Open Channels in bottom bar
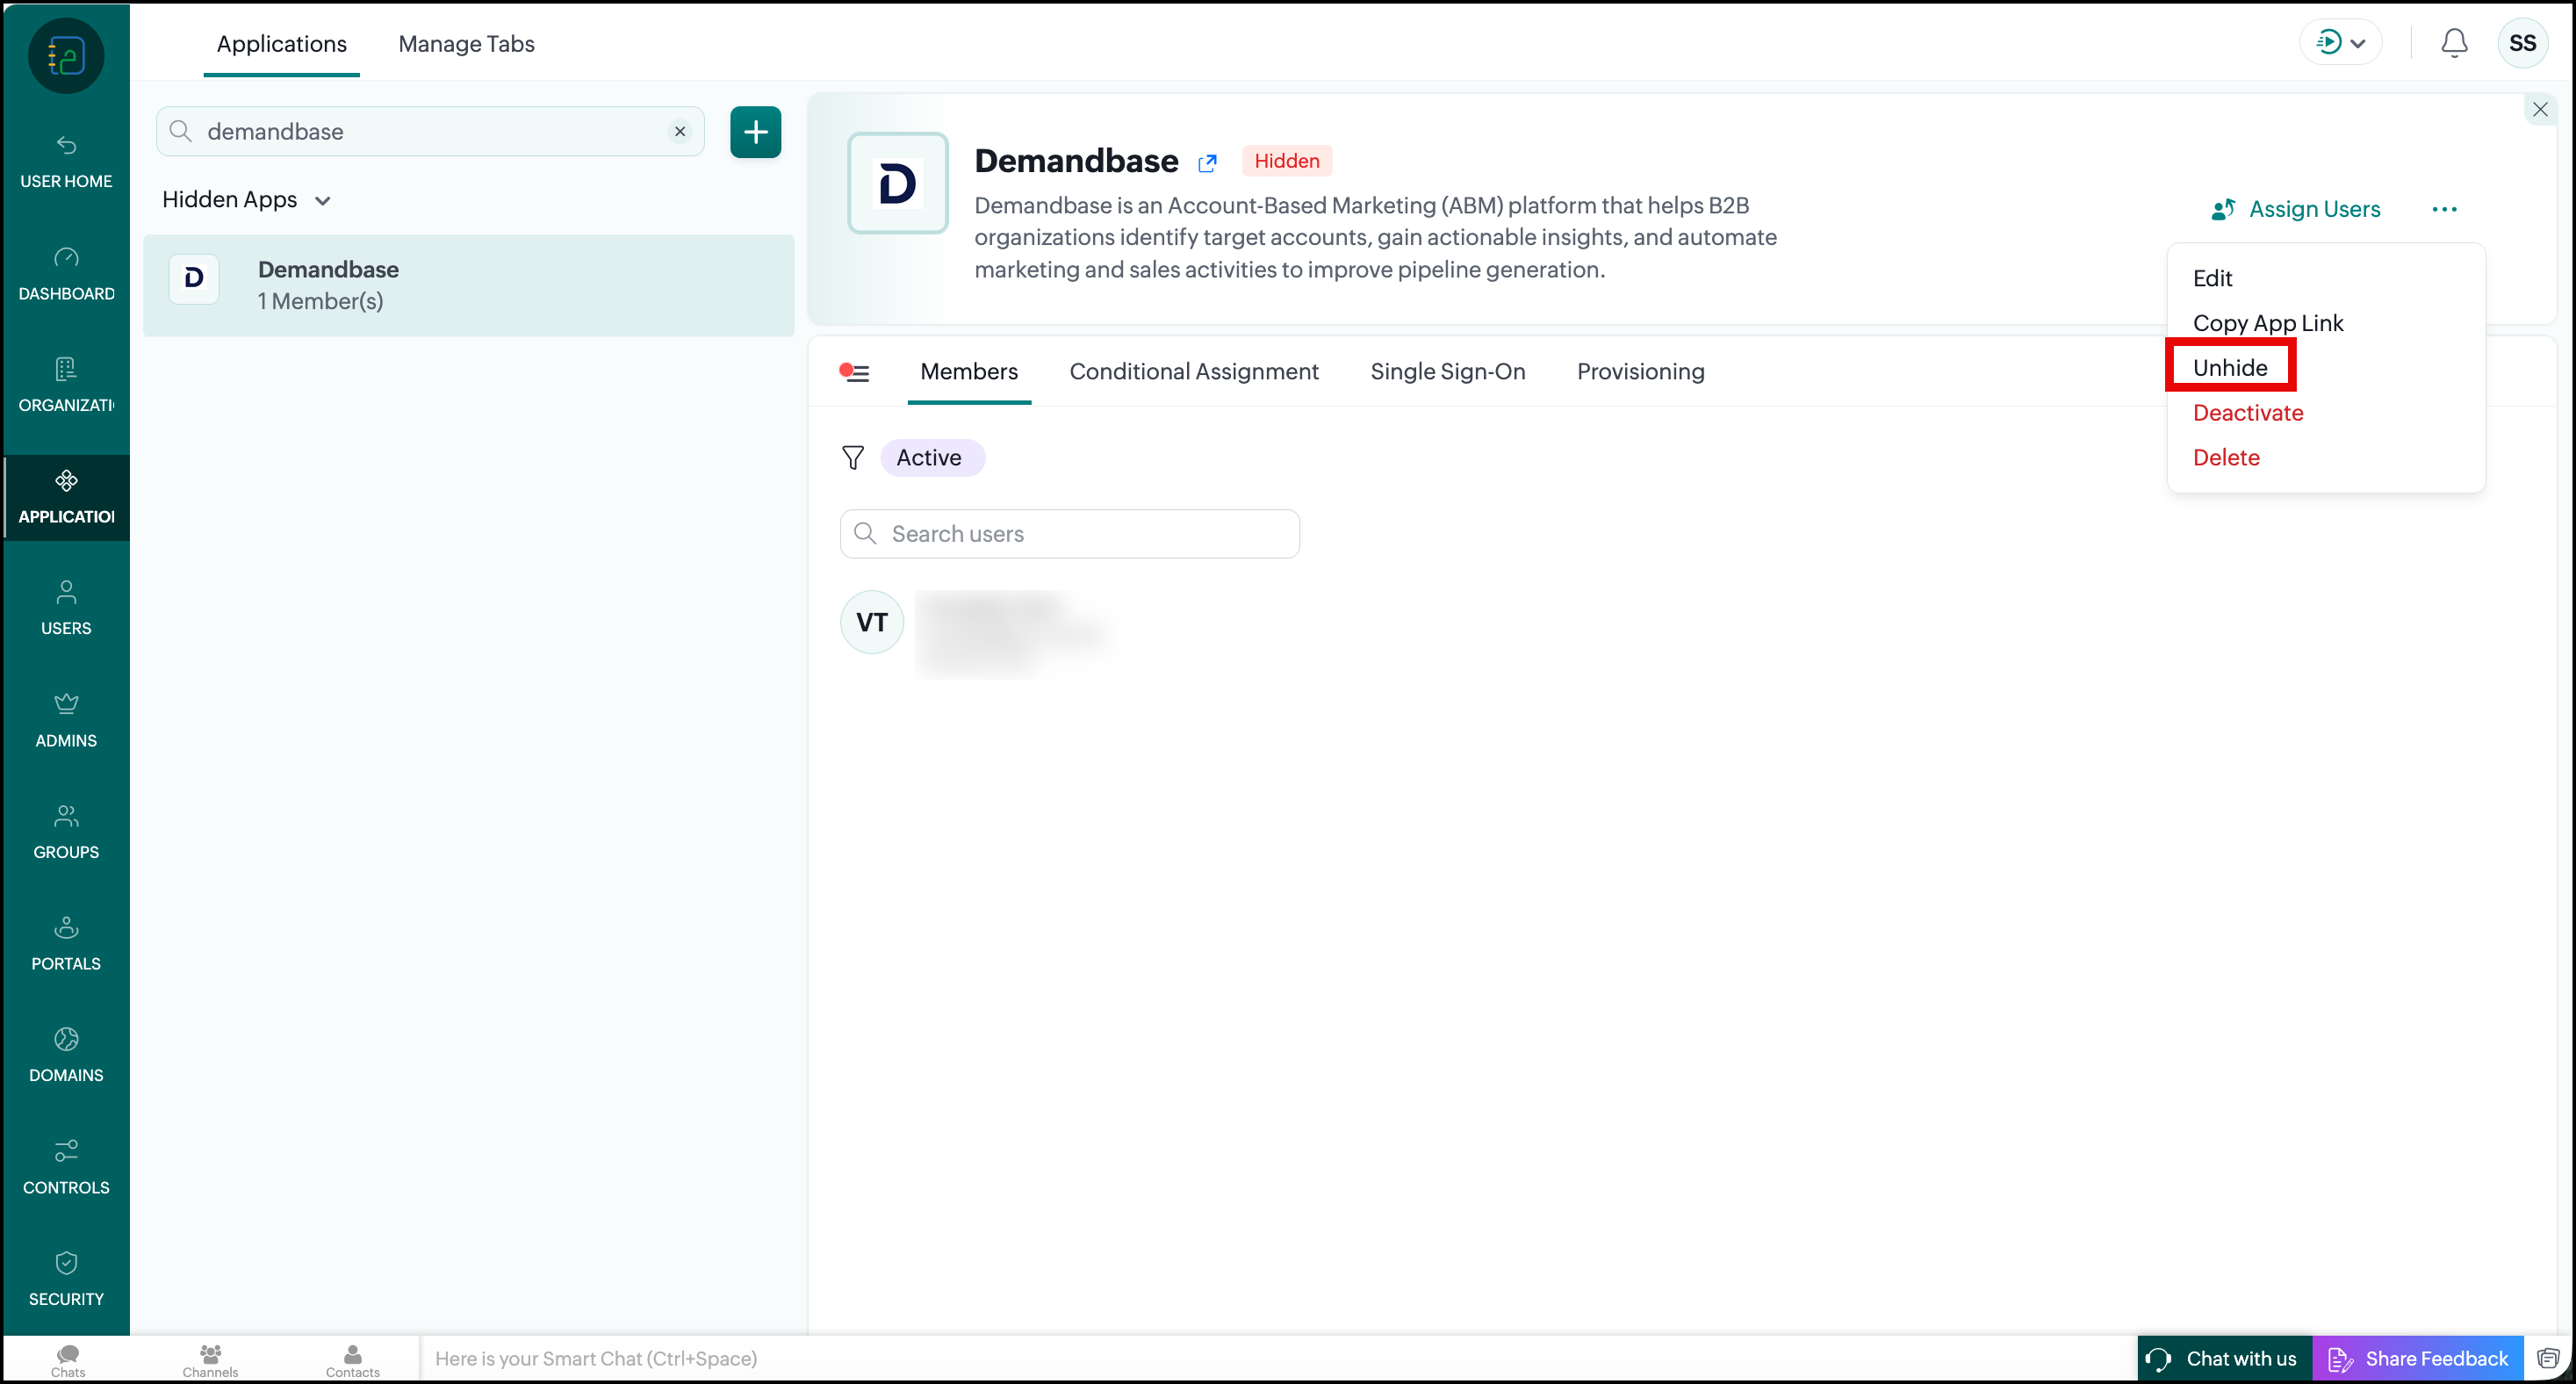Screen dimensions: 2576x1384 point(210,1360)
